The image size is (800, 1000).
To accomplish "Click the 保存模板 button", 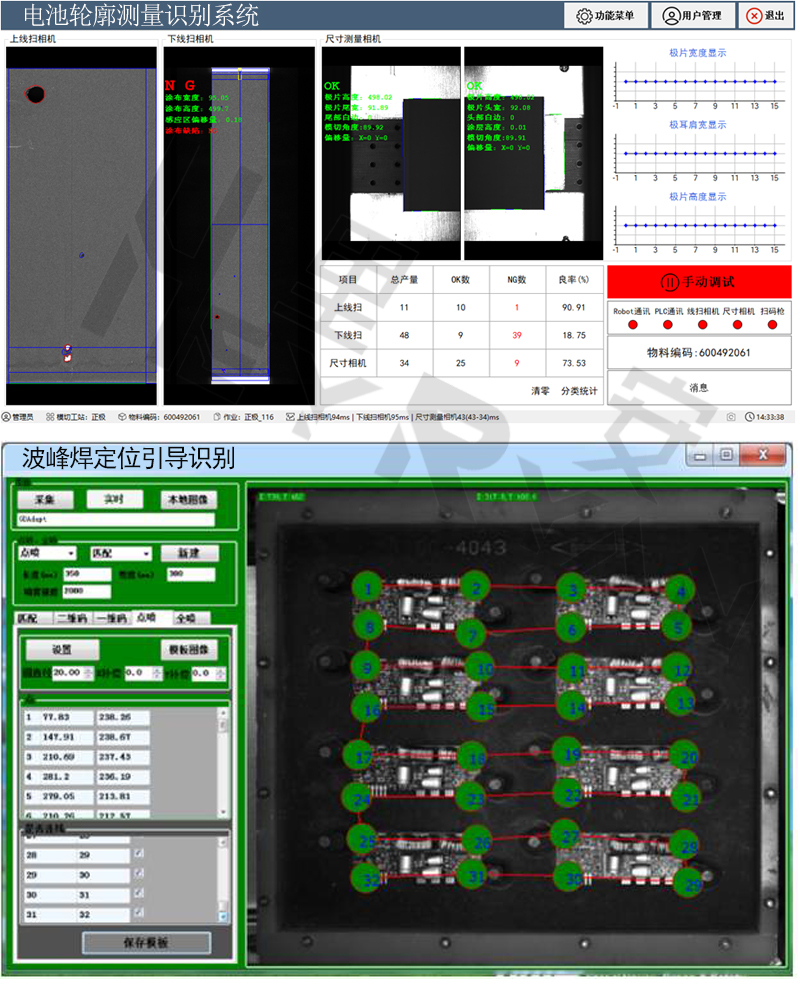I will pos(146,943).
